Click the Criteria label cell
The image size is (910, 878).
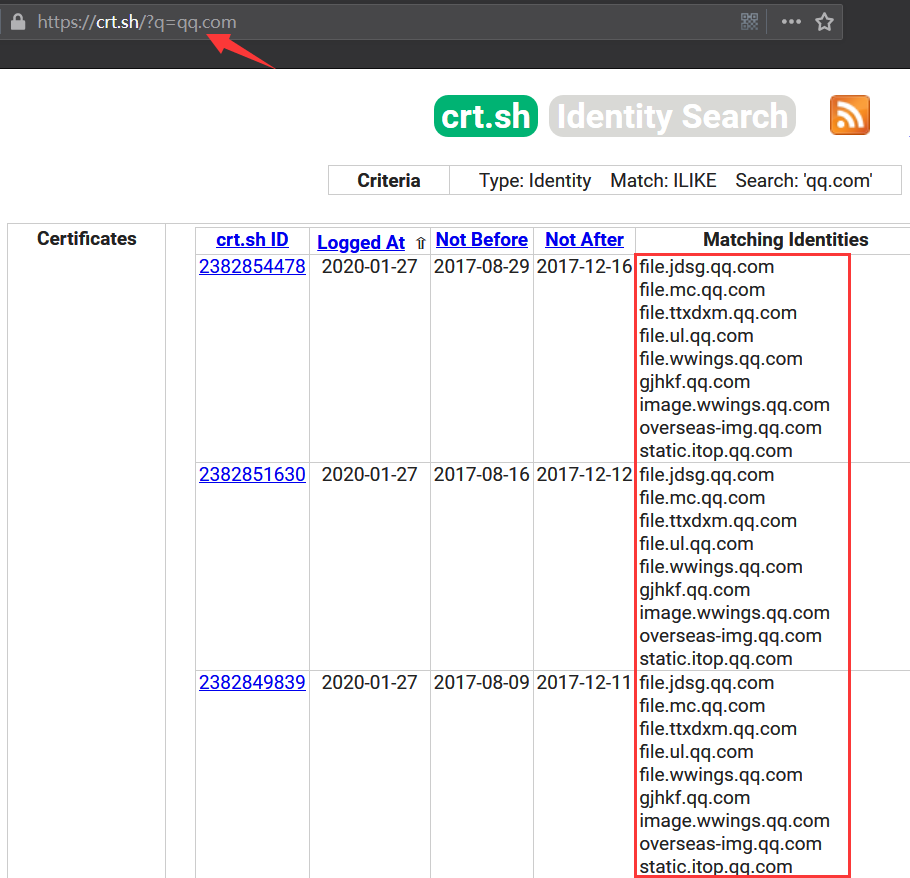point(389,180)
